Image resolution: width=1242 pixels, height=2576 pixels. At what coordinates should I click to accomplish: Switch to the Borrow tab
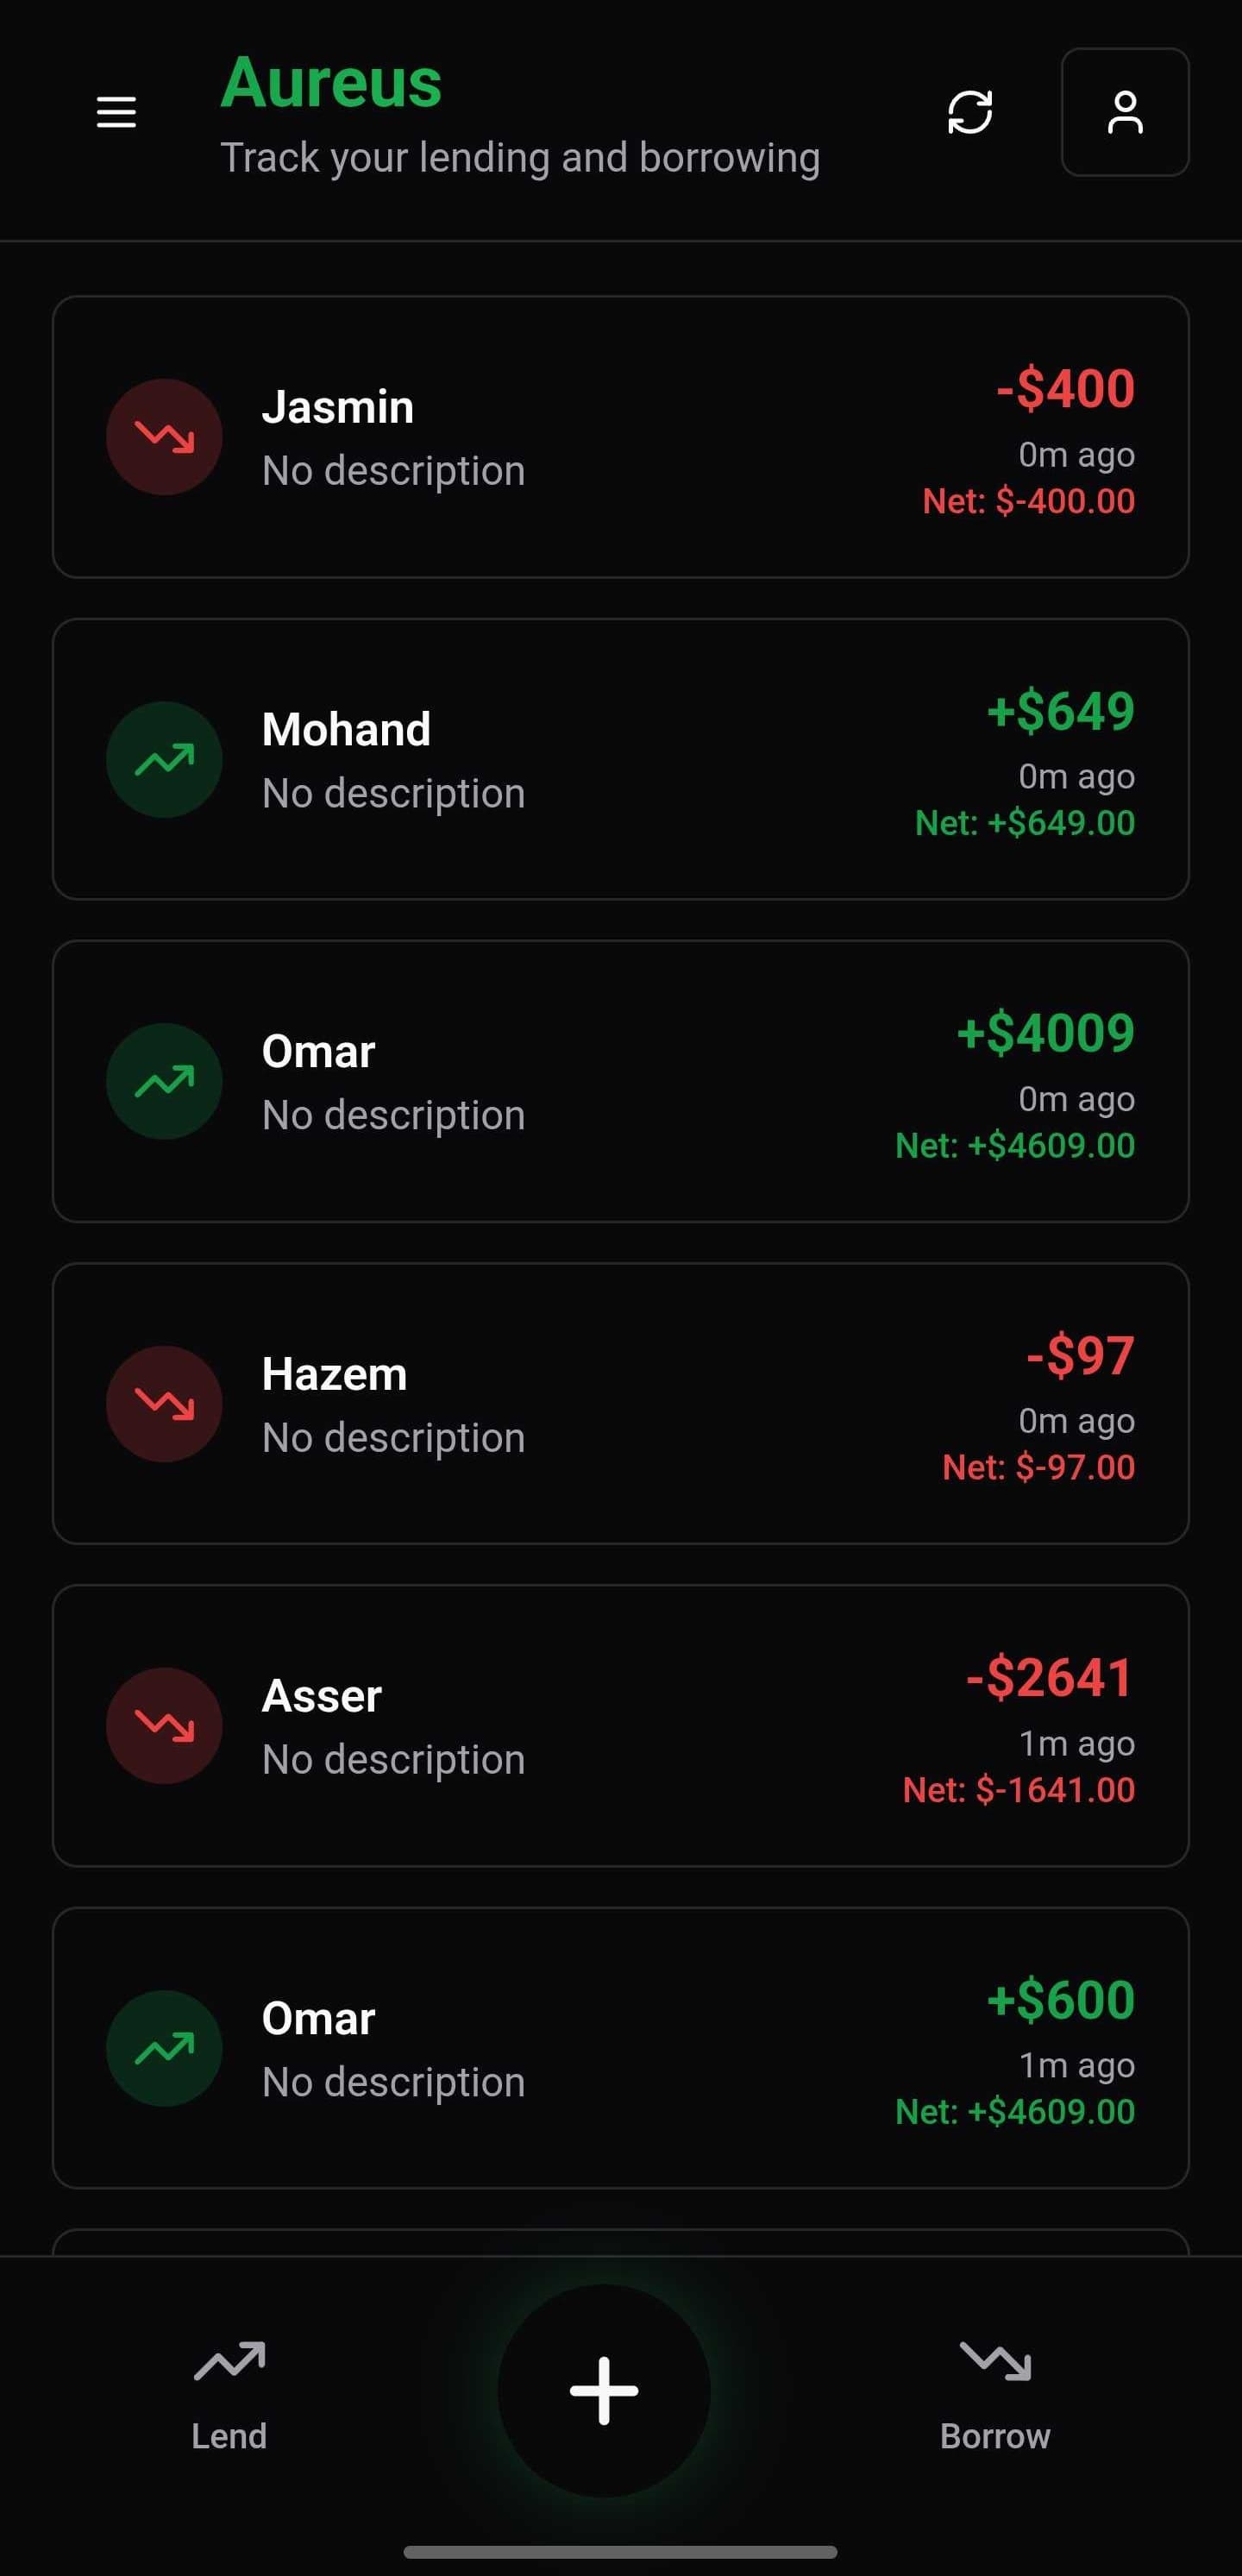click(995, 2394)
